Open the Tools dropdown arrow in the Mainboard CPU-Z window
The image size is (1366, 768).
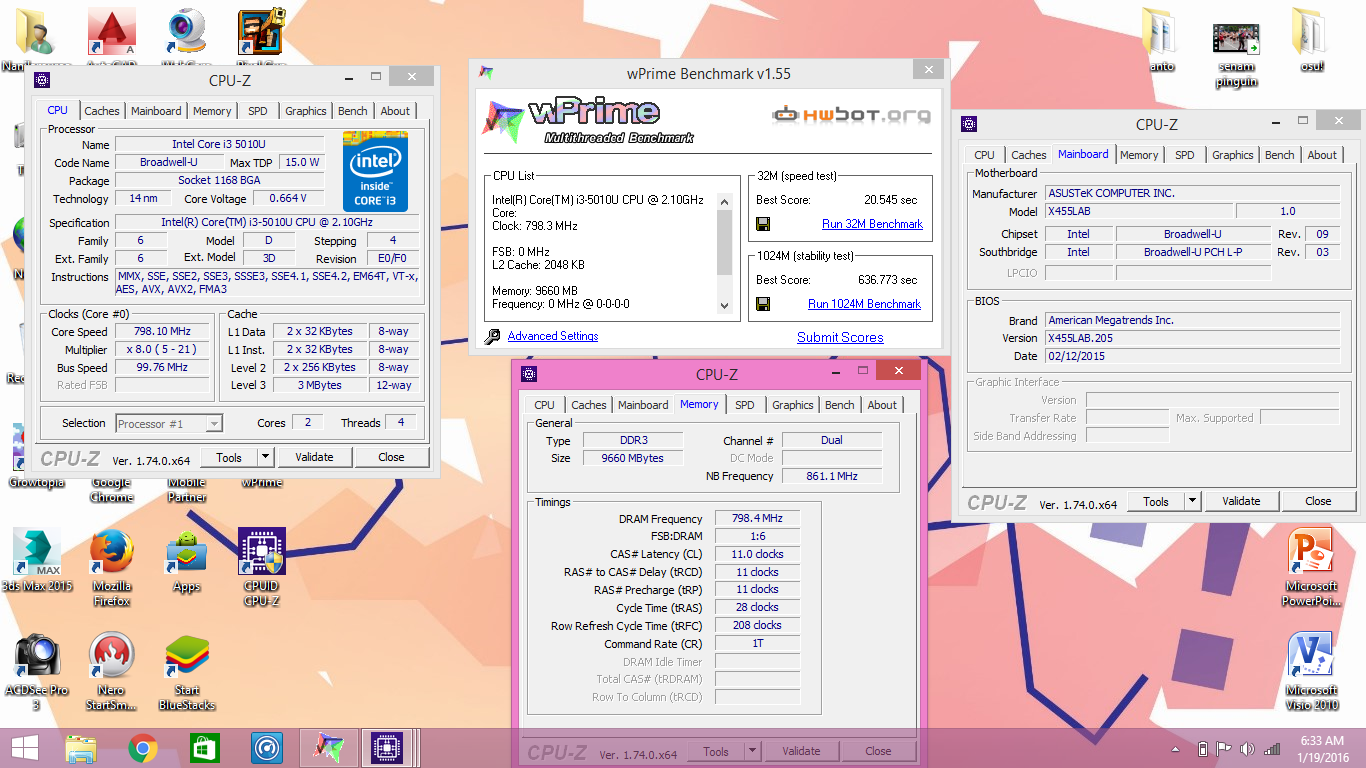coord(1192,501)
